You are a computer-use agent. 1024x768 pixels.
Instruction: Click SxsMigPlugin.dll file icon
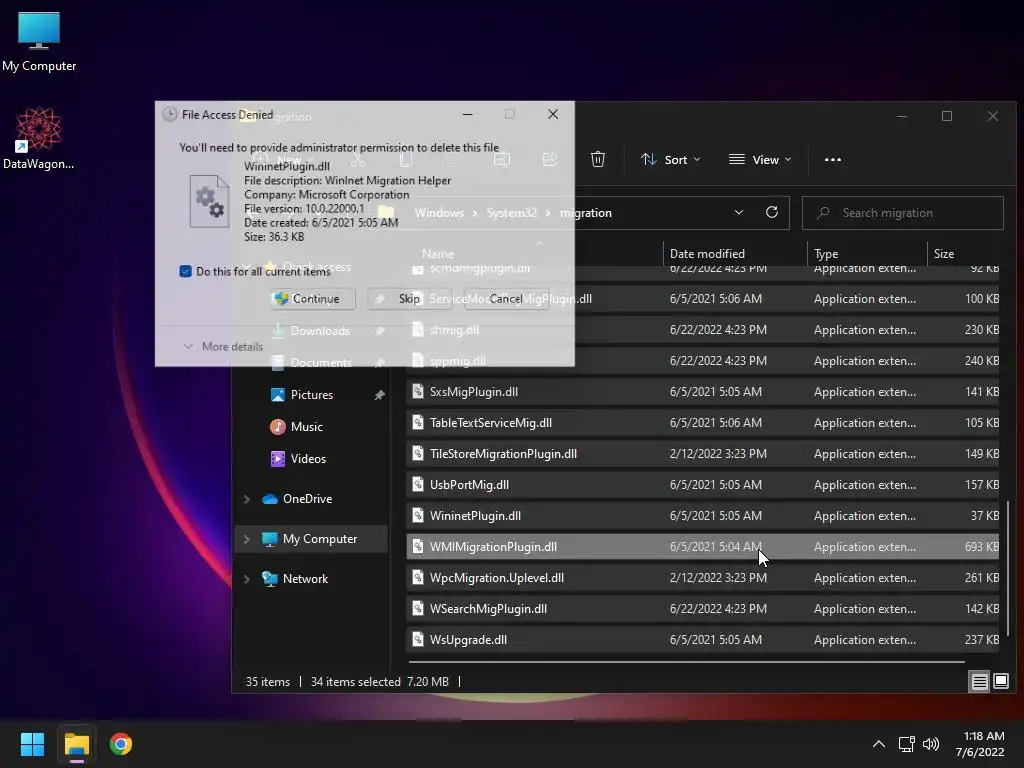[418, 392]
